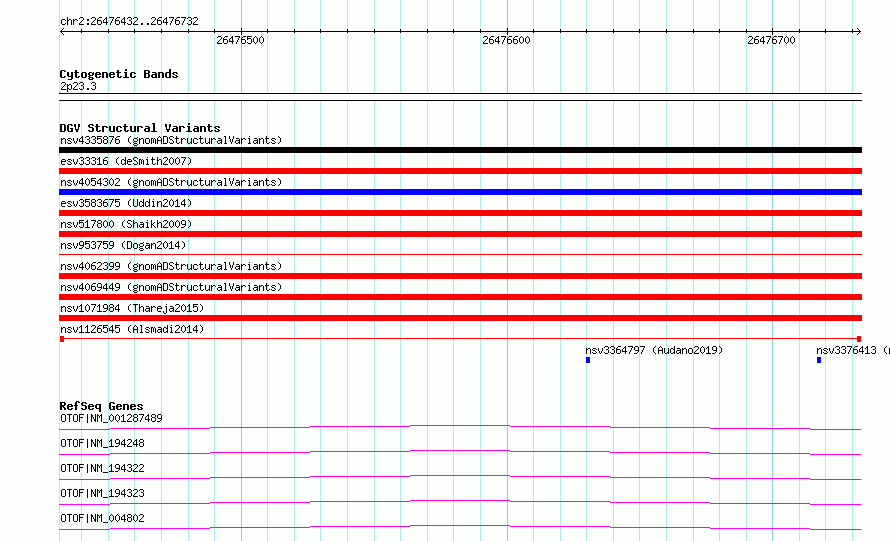Click variant label nsv953759 (Dogan2014)
Screen dimensions: 890x541
point(123,245)
